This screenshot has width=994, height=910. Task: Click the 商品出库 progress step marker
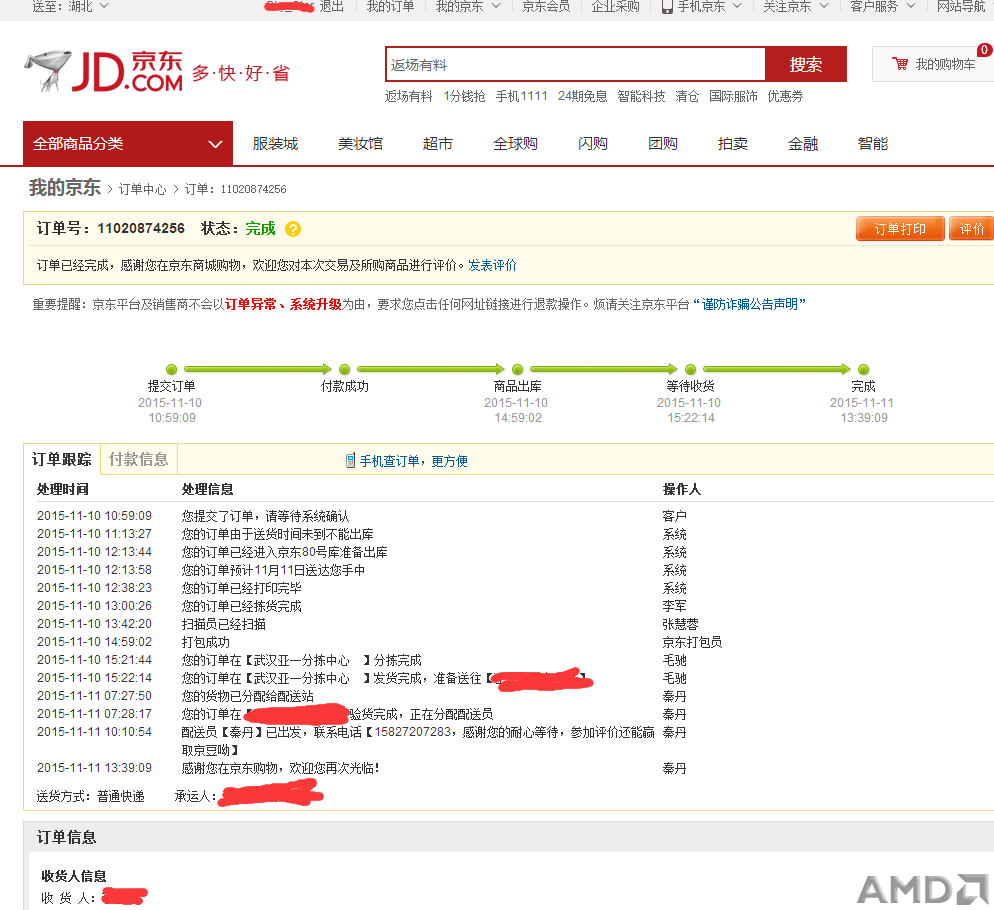(x=518, y=369)
